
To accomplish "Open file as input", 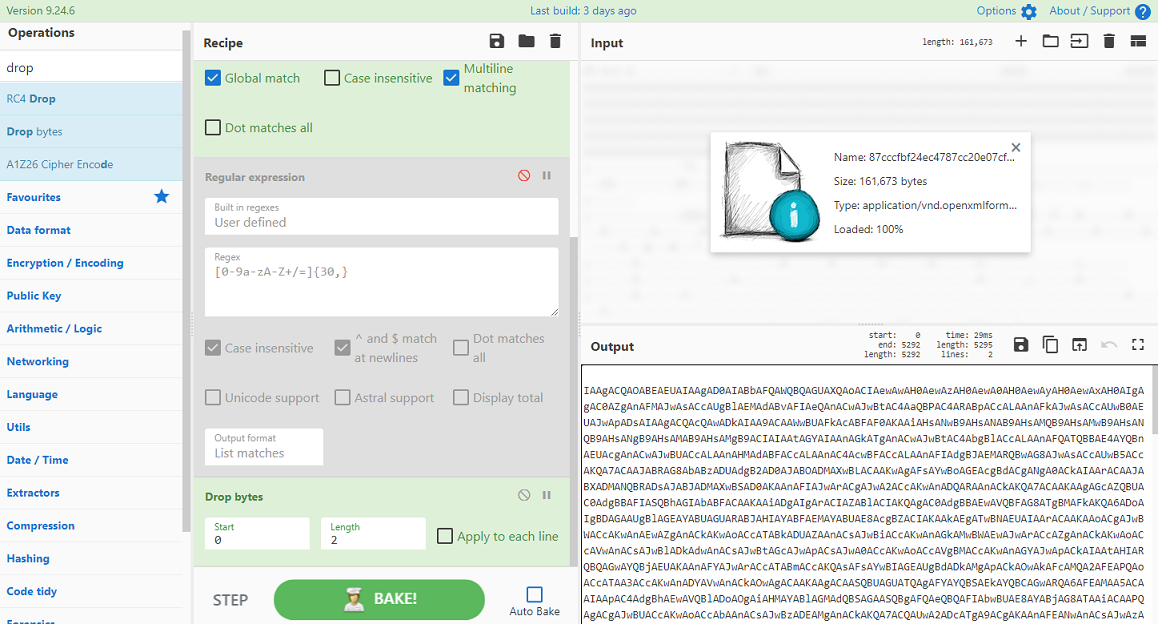I will click(x=1079, y=41).
